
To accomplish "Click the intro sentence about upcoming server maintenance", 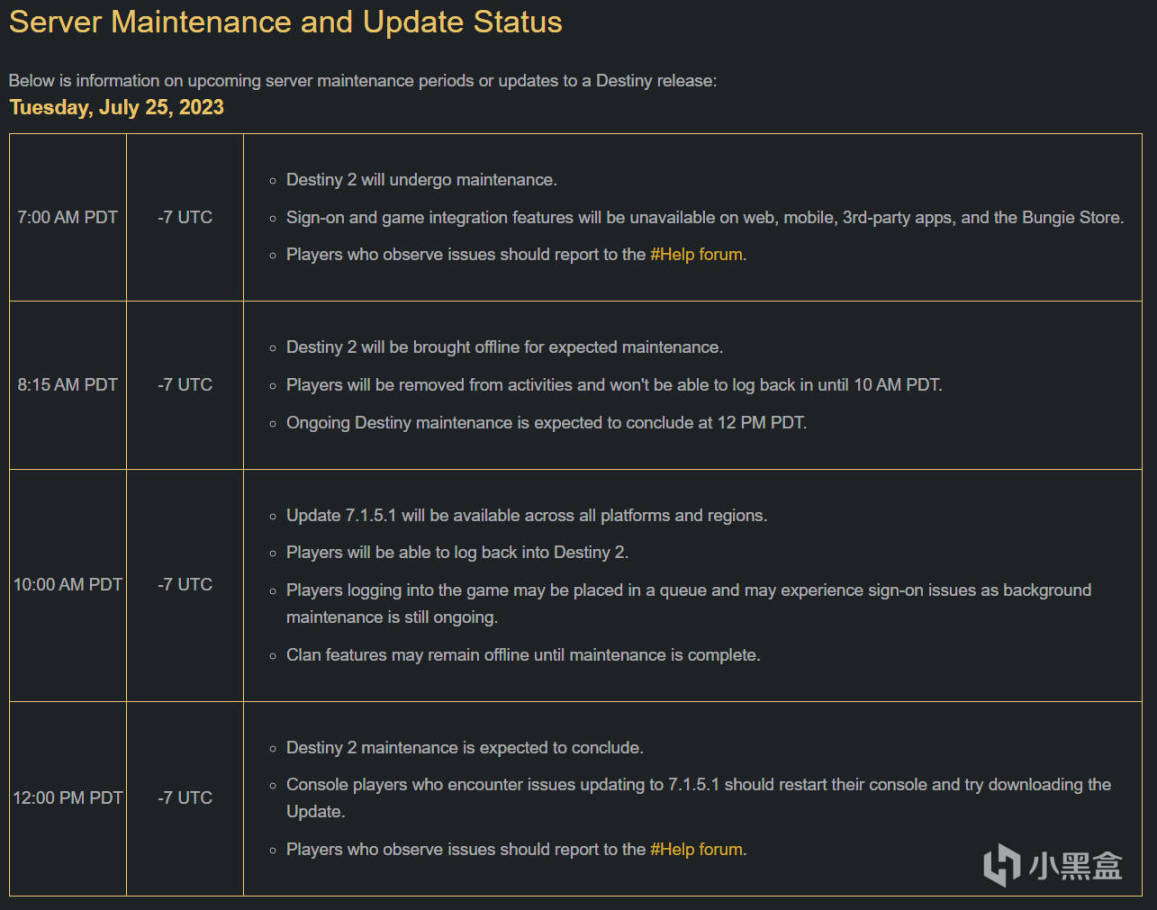I will click(x=362, y=81).
